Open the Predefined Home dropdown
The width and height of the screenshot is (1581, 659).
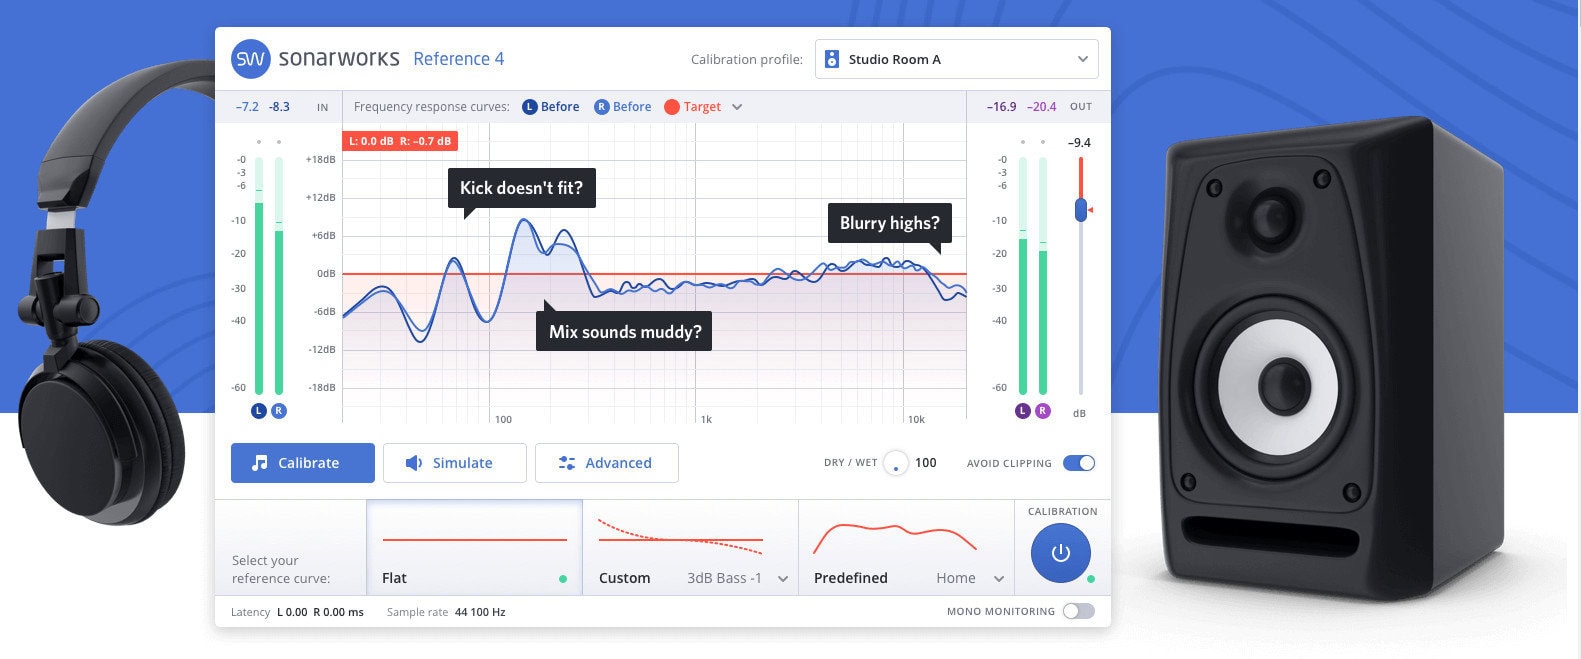point(970,578)
